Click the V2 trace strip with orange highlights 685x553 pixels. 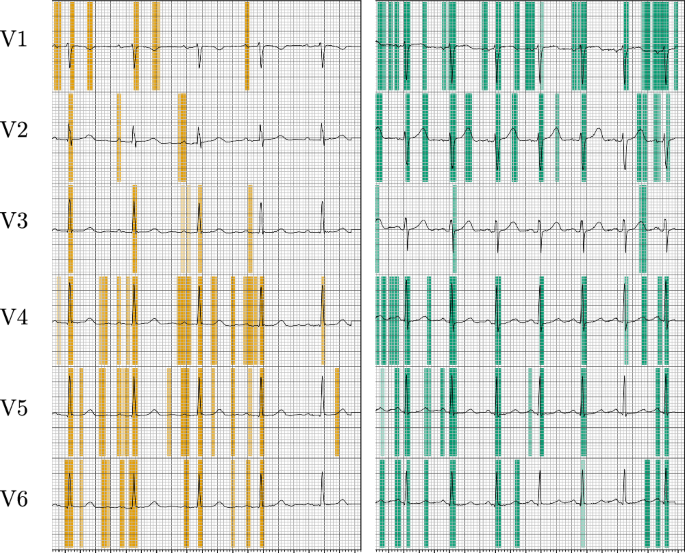207,137
